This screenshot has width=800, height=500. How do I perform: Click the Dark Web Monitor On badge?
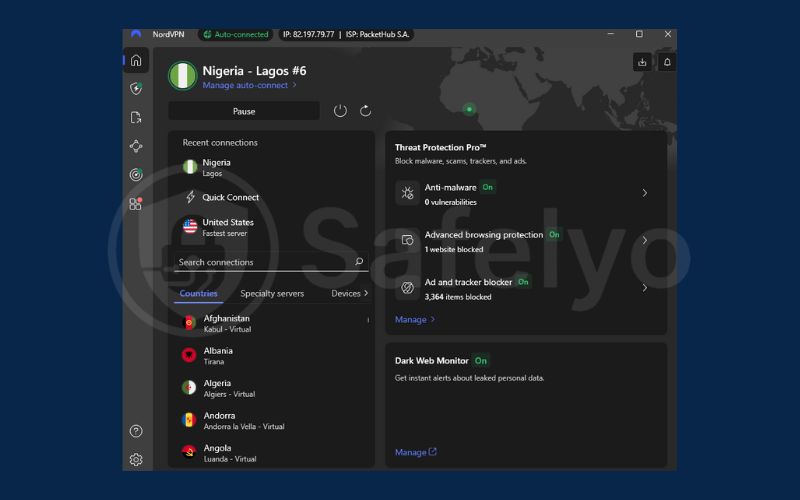(481, 361)
